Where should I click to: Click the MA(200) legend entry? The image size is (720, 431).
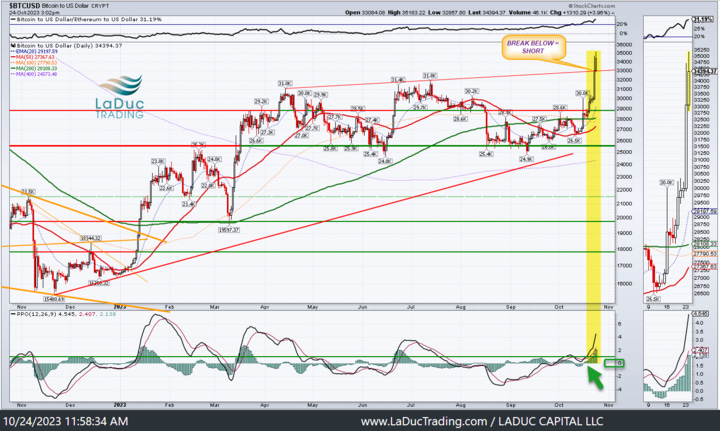coord(34,68)
